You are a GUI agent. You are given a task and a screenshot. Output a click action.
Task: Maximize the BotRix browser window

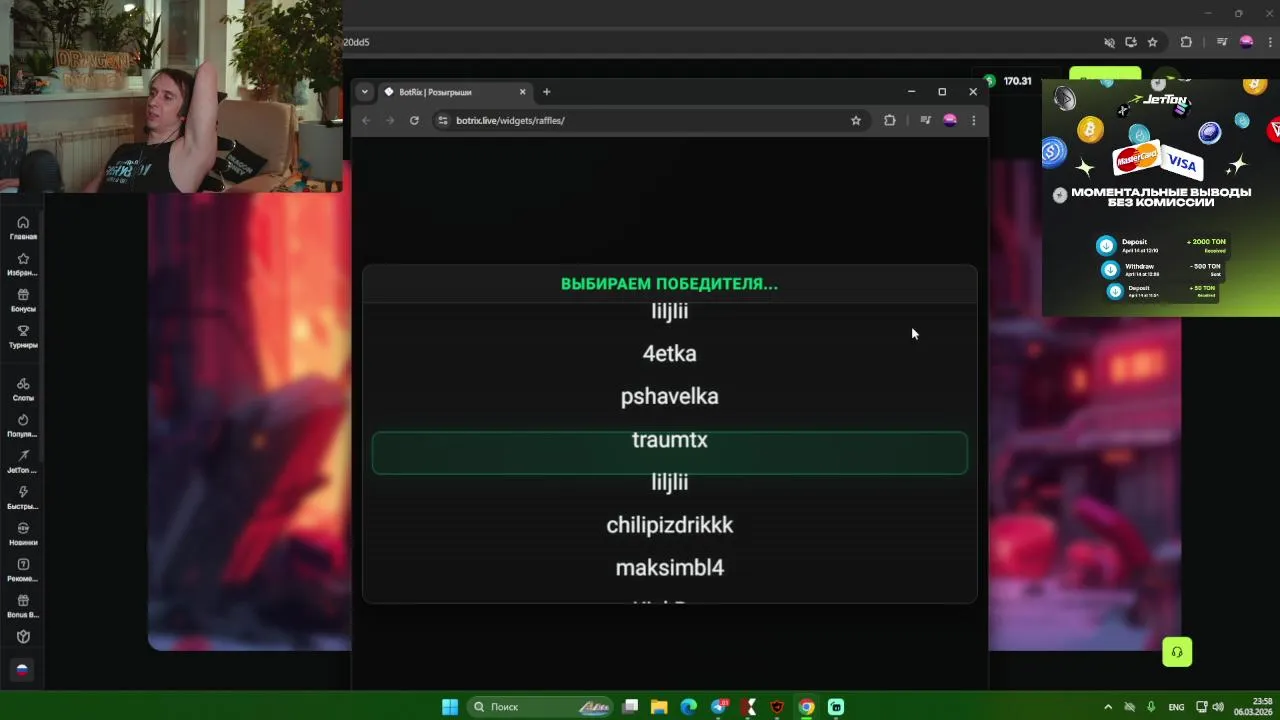point(942,91)
